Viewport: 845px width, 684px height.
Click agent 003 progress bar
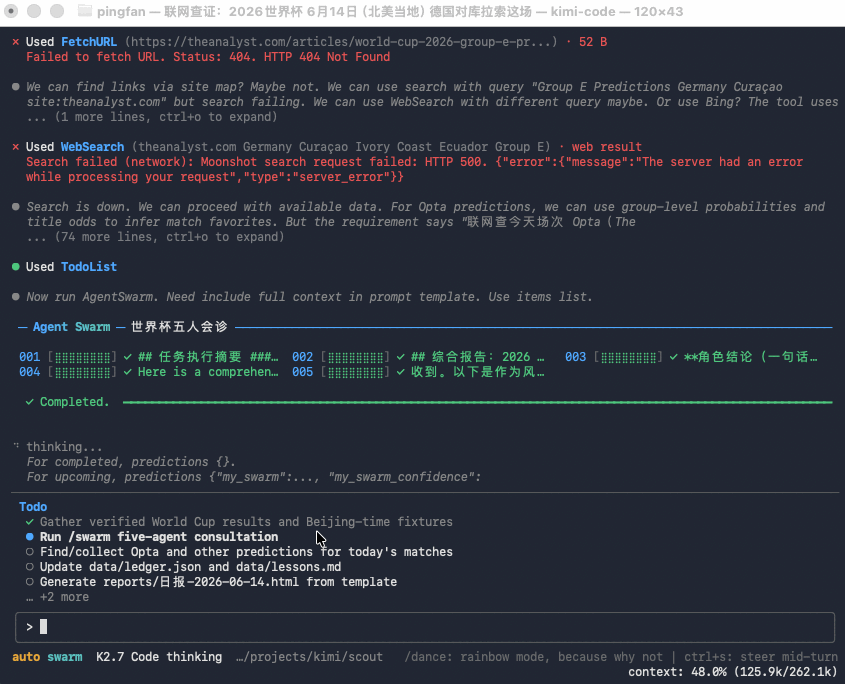(x=628, y=357)
